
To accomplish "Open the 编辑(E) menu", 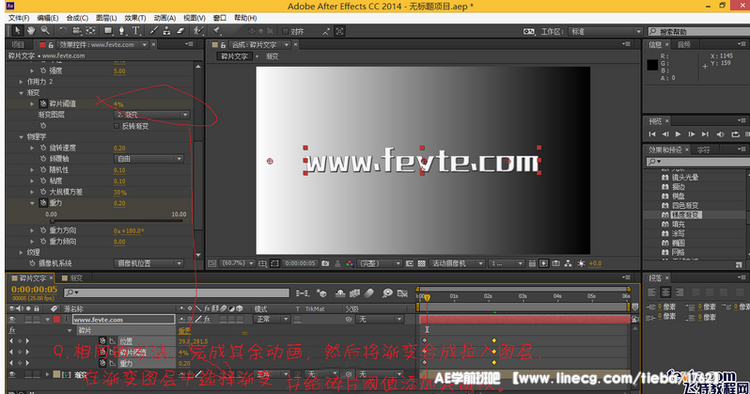I will click(x=48, y=18).
